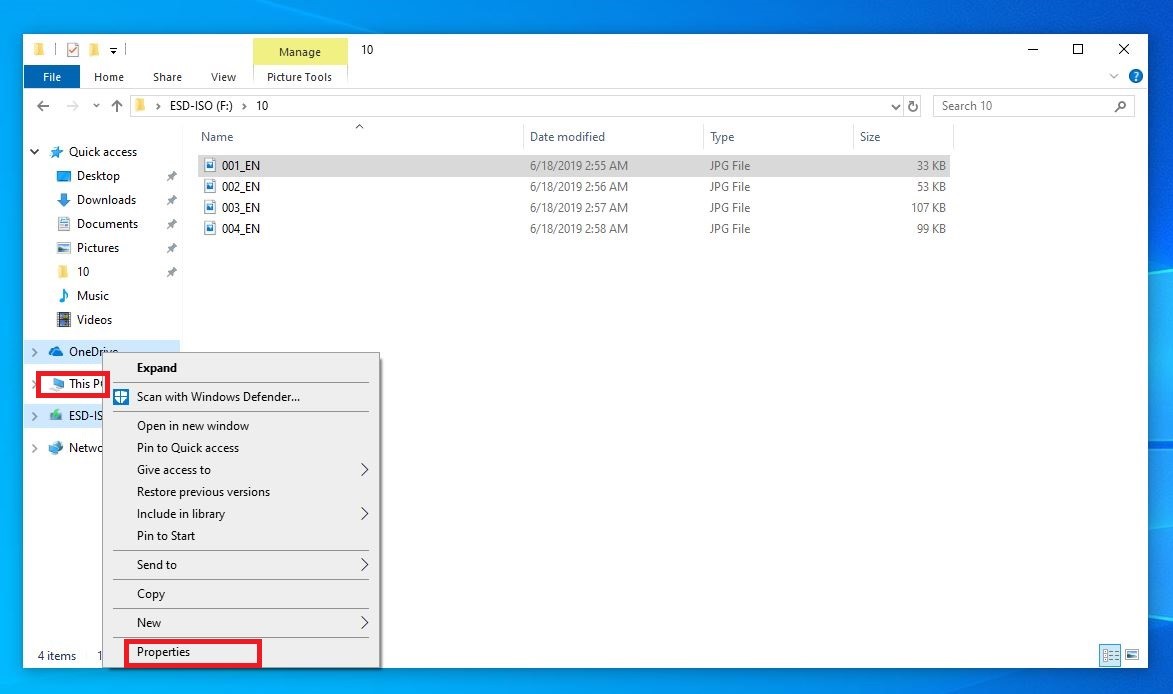Expand the OneDrive tree node
This screenshot has height=694, width=1173.
(35, 352)
